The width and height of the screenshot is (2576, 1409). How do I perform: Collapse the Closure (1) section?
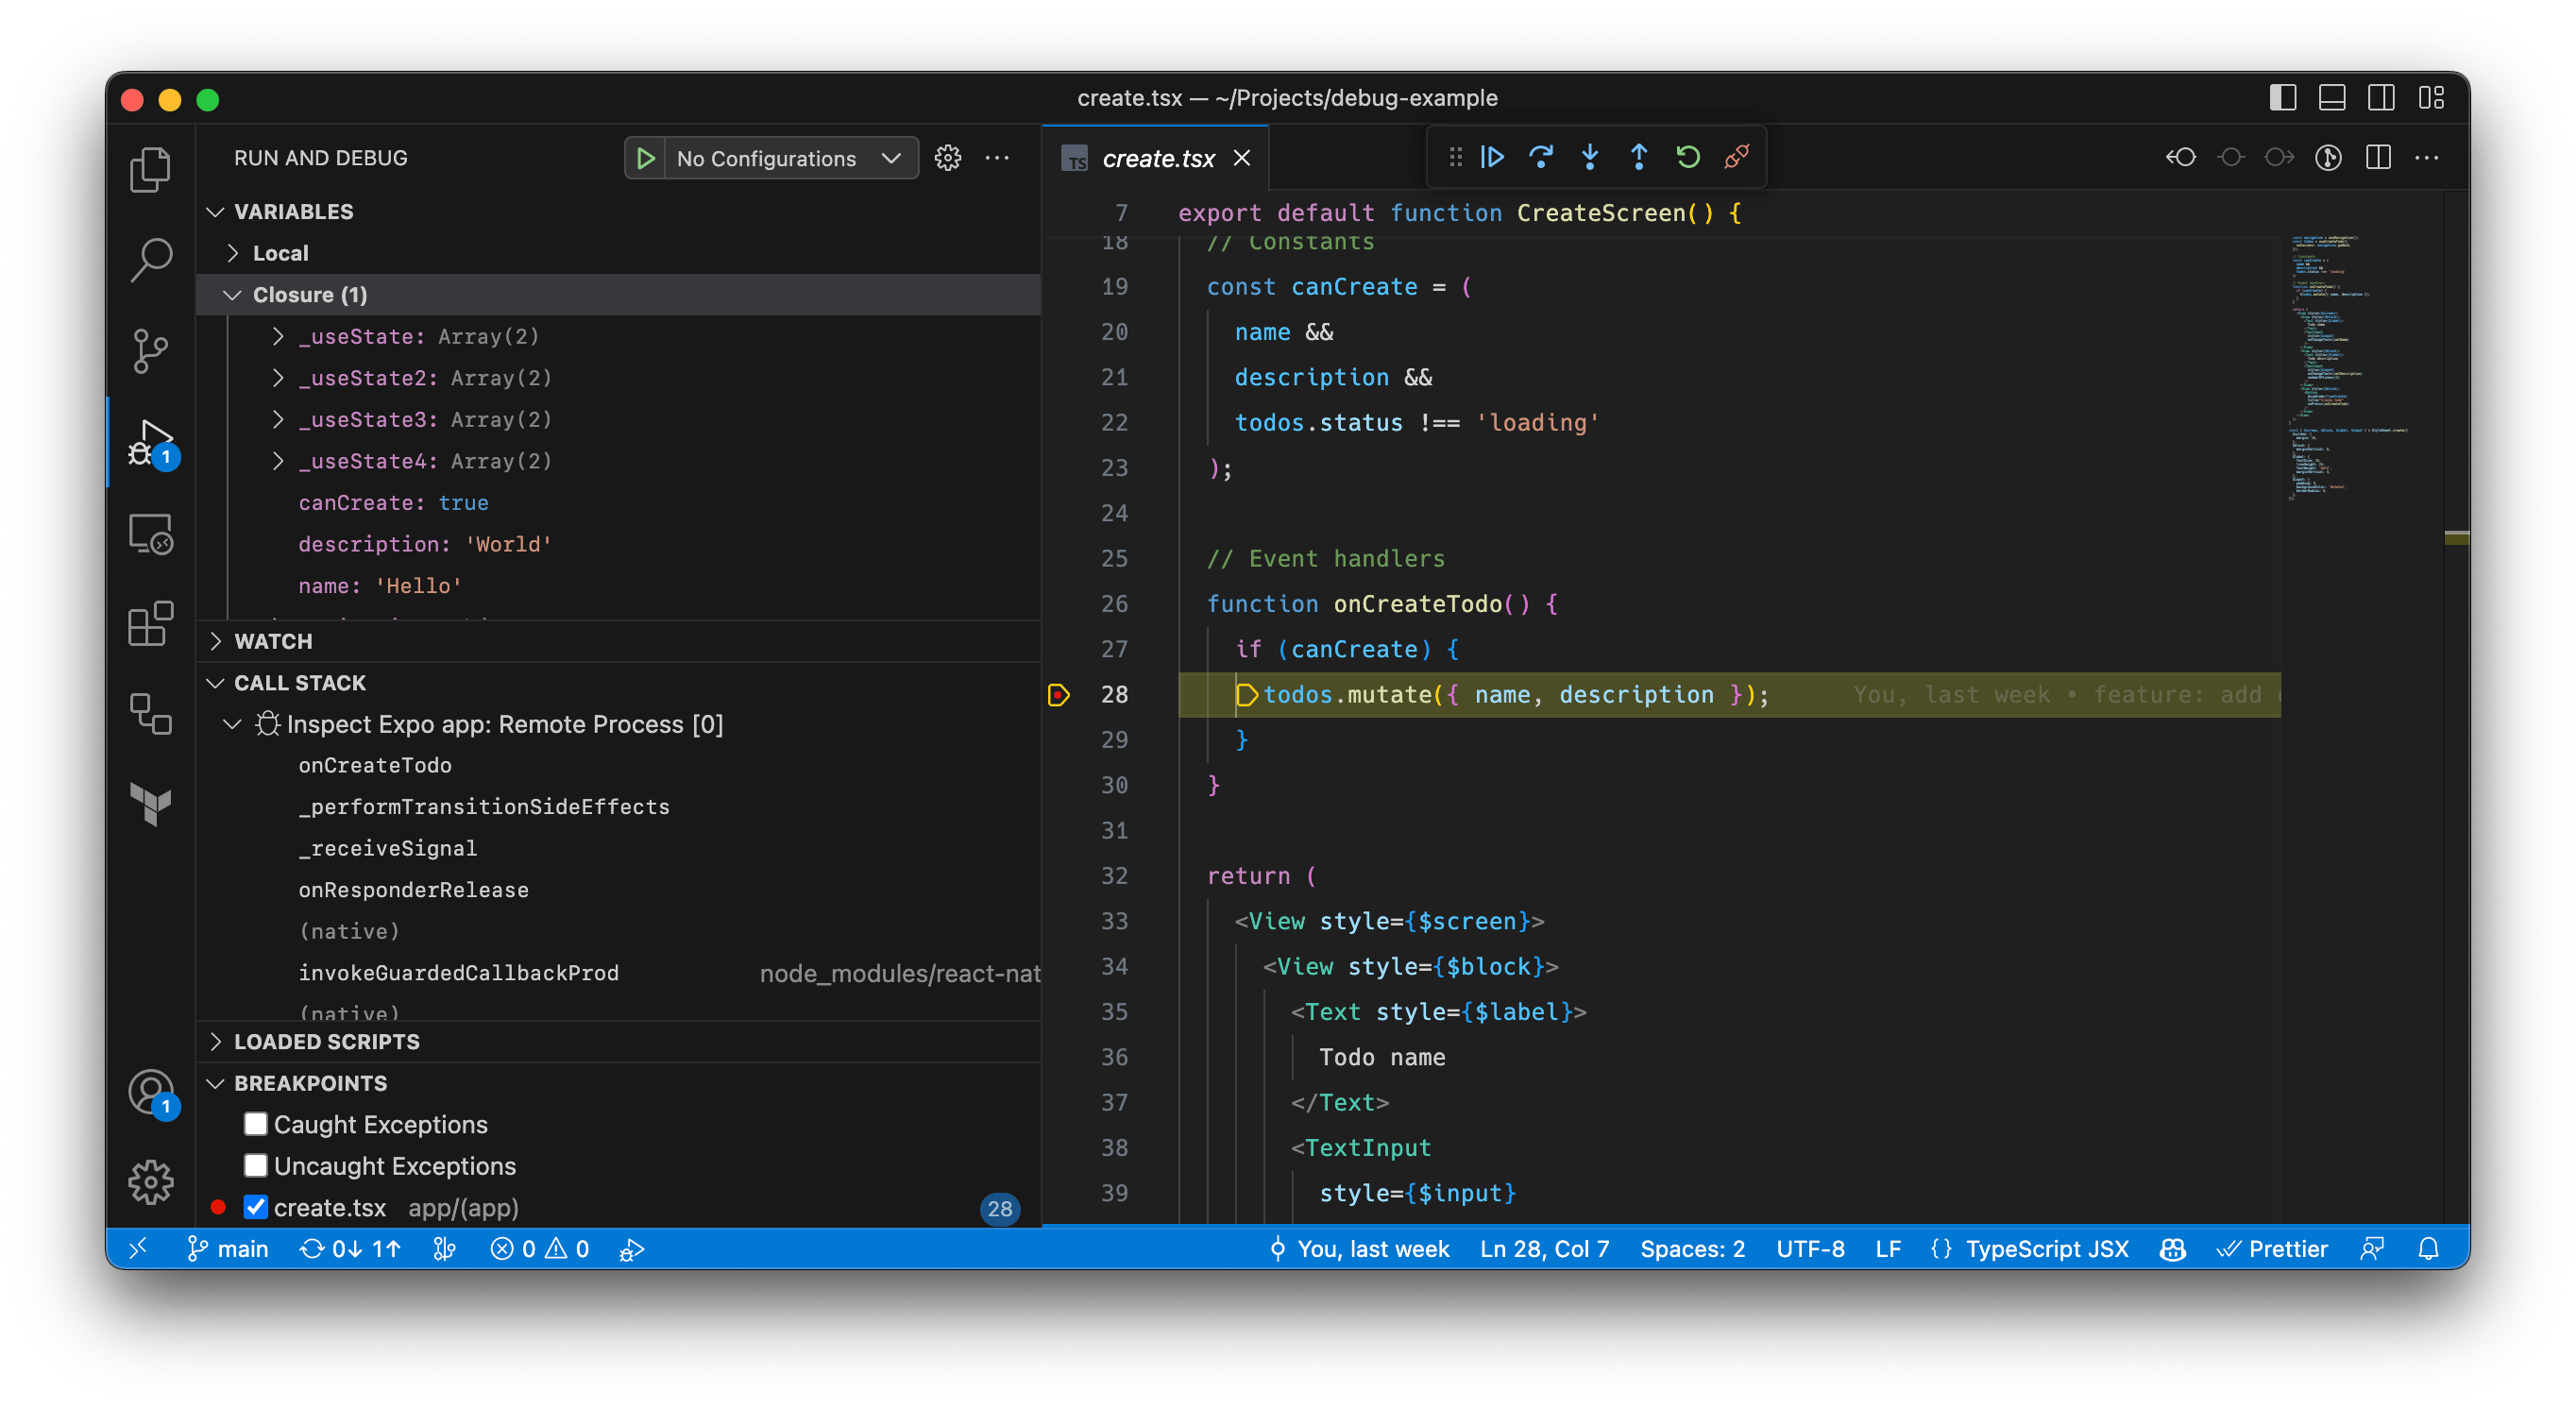tap(233, 294)
